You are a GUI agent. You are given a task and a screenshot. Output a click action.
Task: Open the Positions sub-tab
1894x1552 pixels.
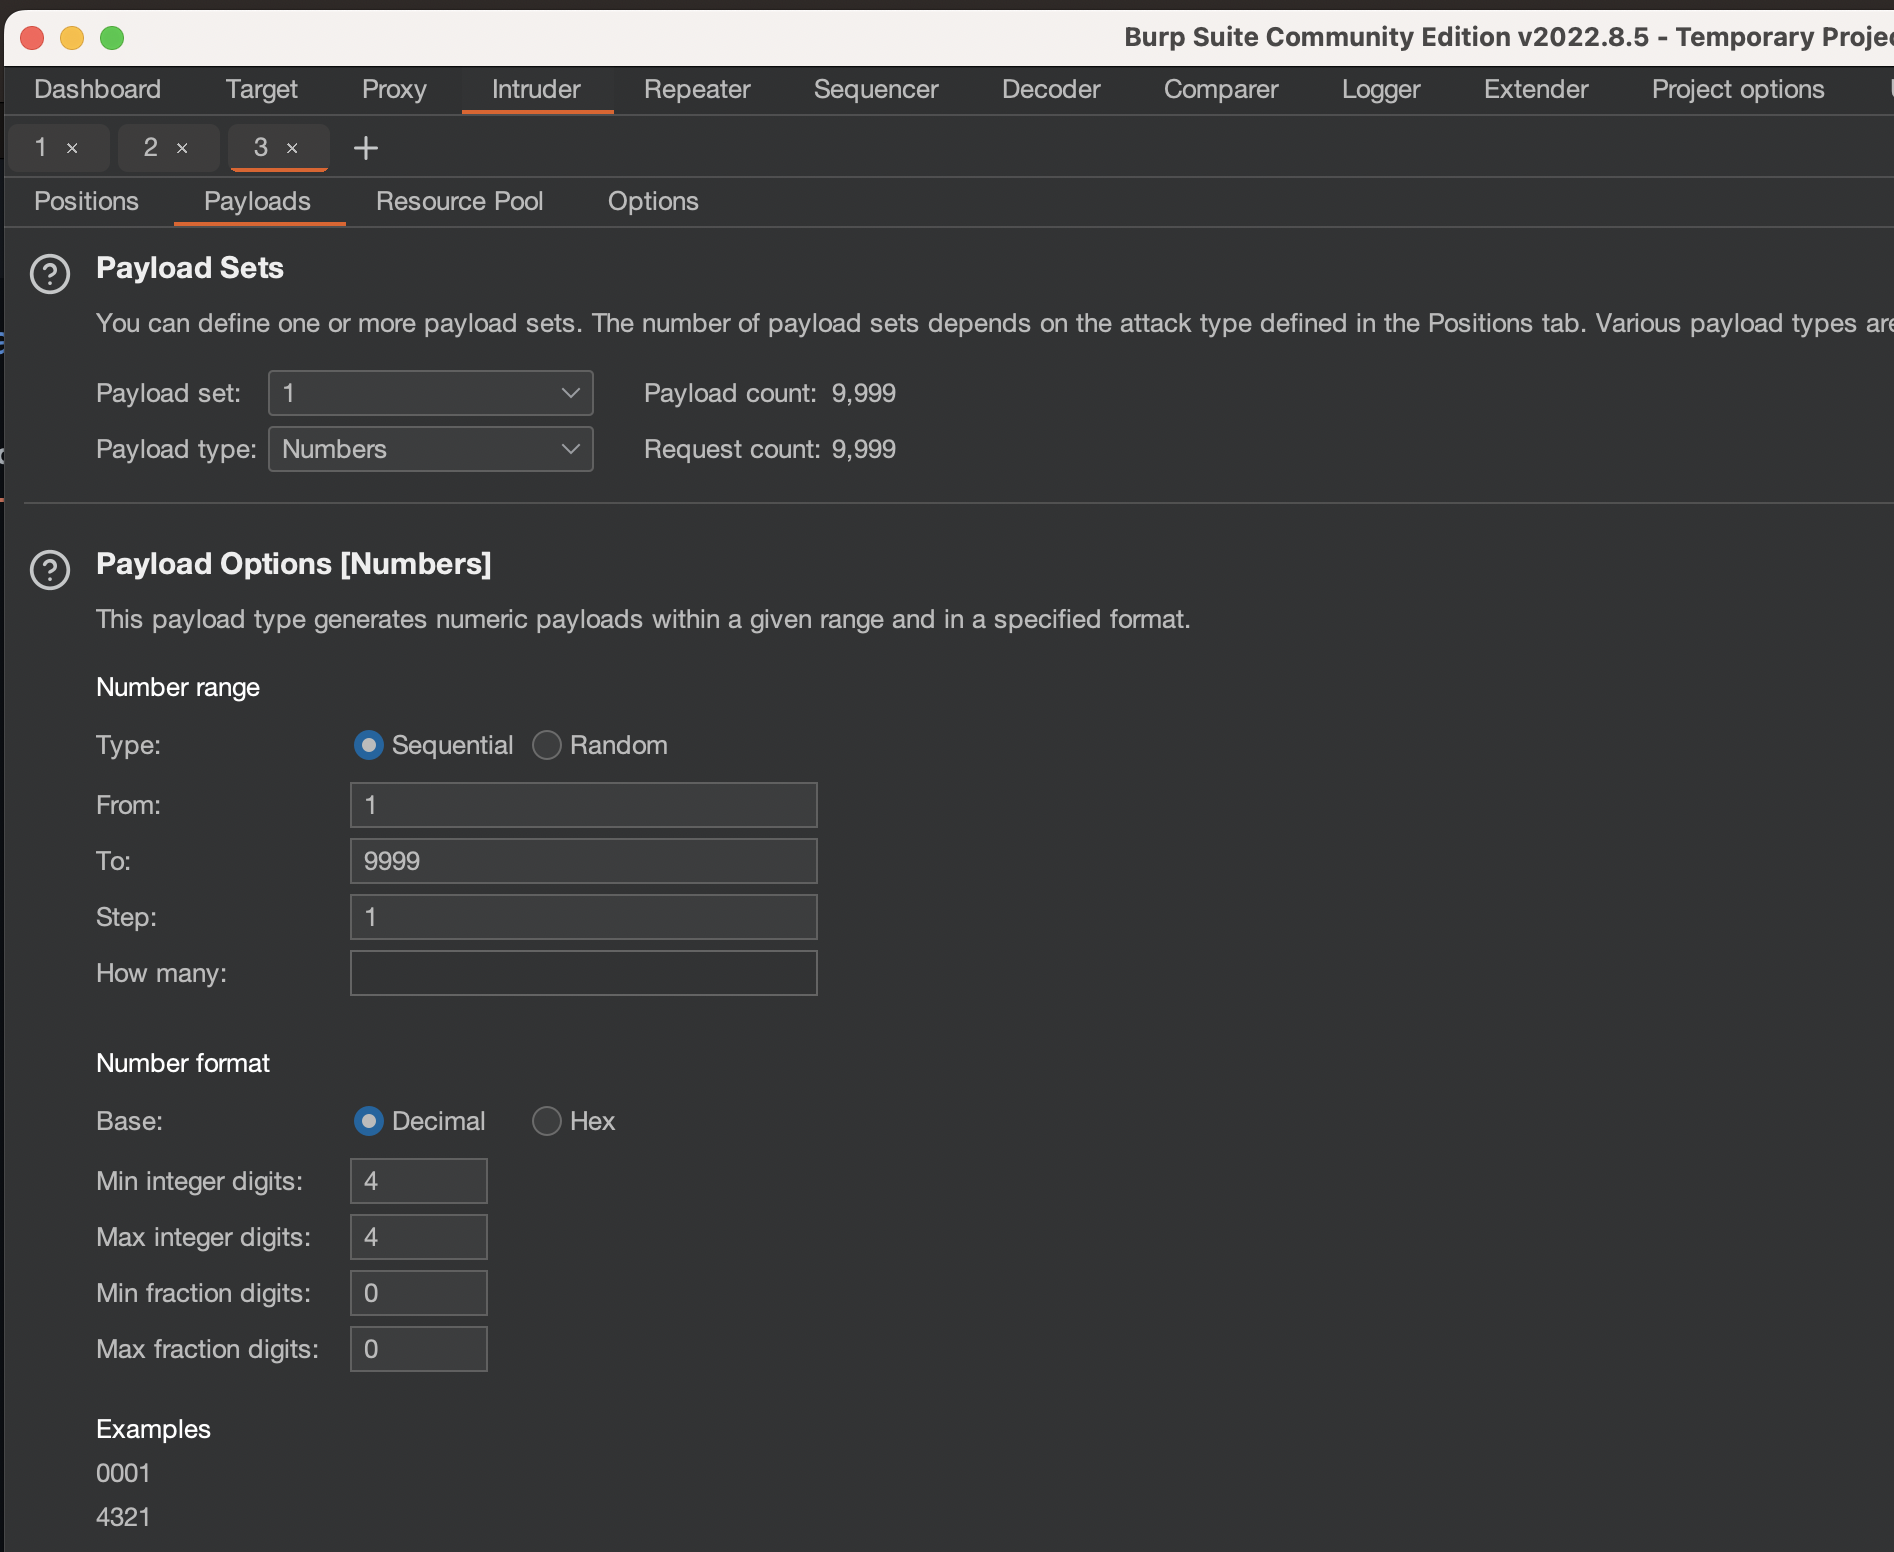point(86,202)
